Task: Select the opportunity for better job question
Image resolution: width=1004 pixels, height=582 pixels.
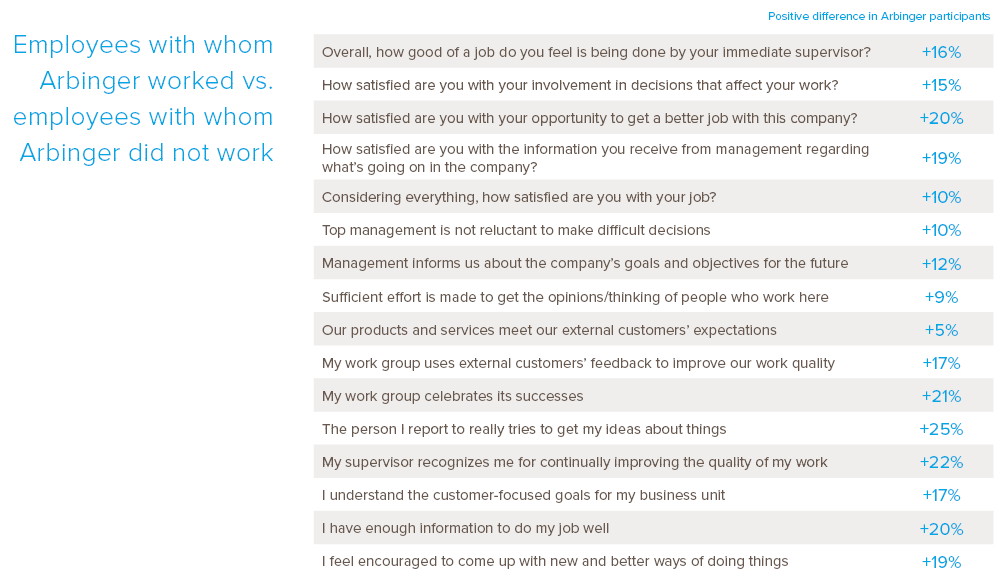Action: 589,118
